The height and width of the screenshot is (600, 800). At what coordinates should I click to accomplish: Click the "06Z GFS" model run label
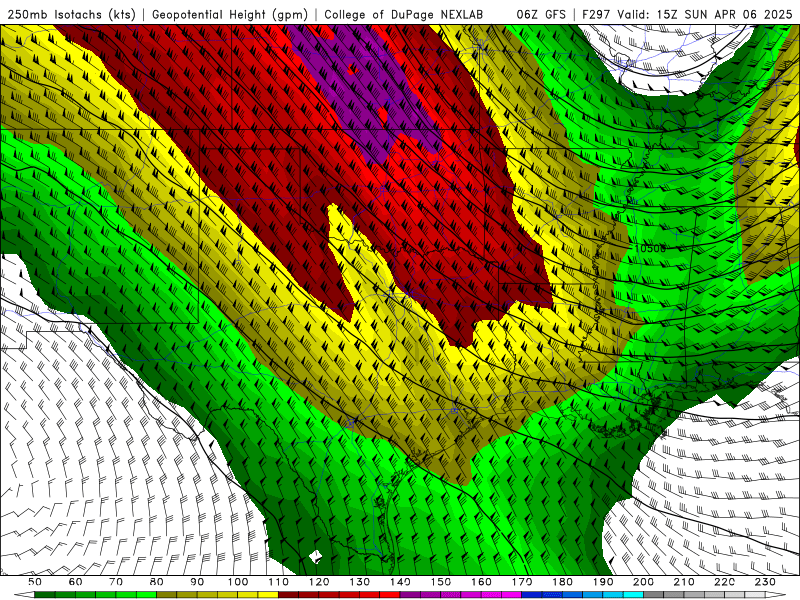541,14
